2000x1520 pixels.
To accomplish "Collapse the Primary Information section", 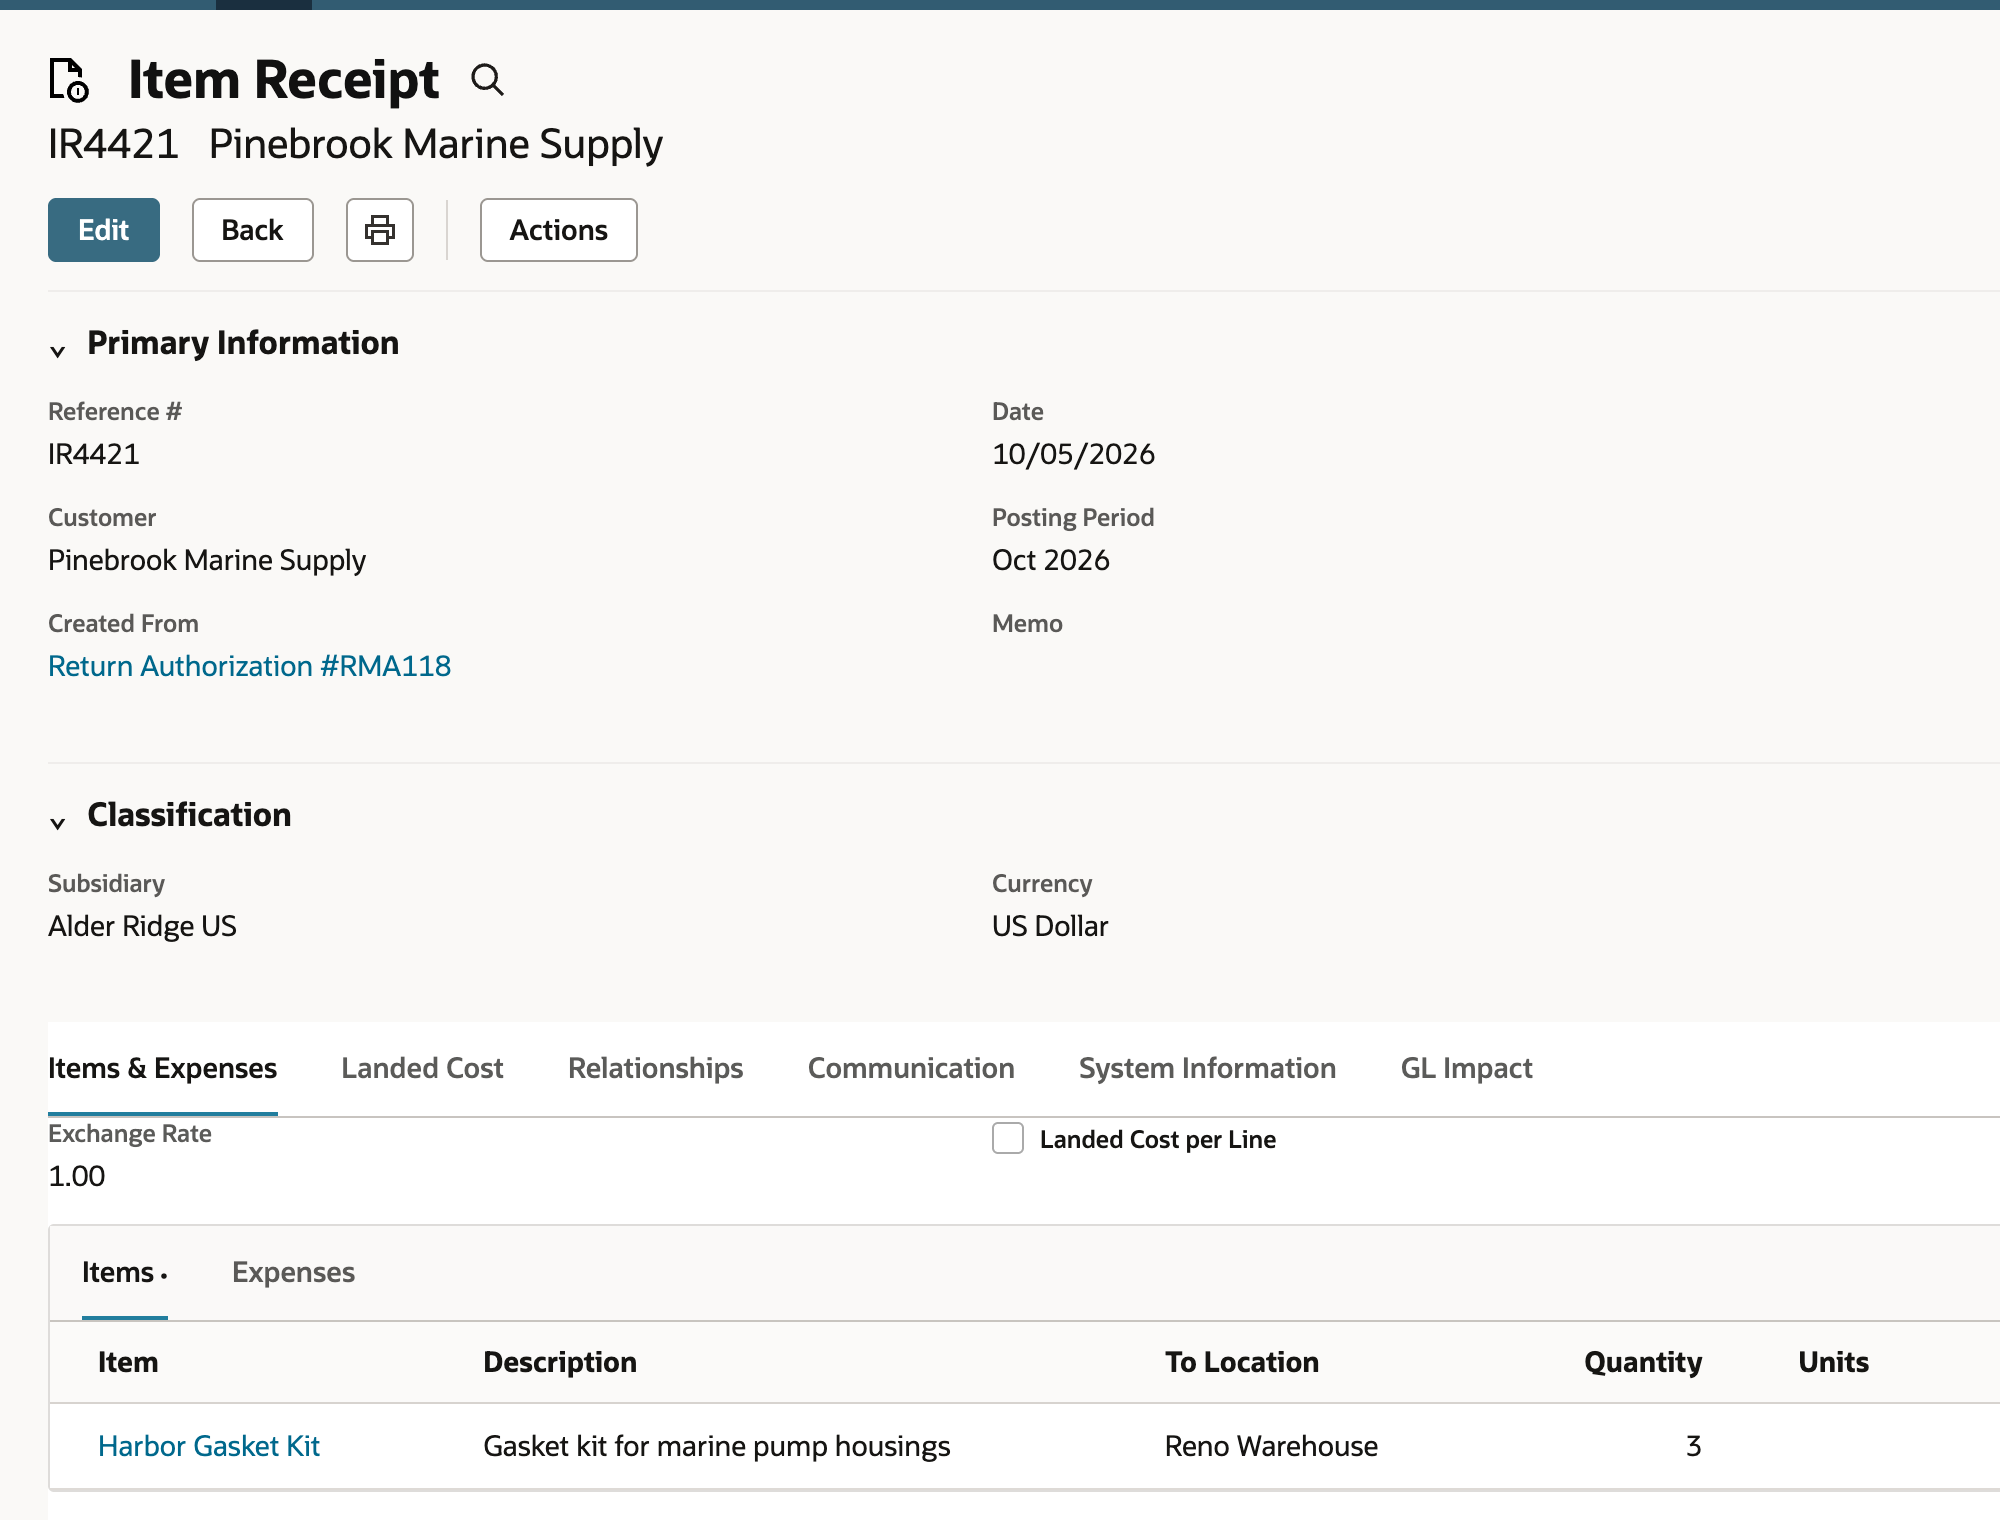I will pyautogui.click(x=58, y=350).
